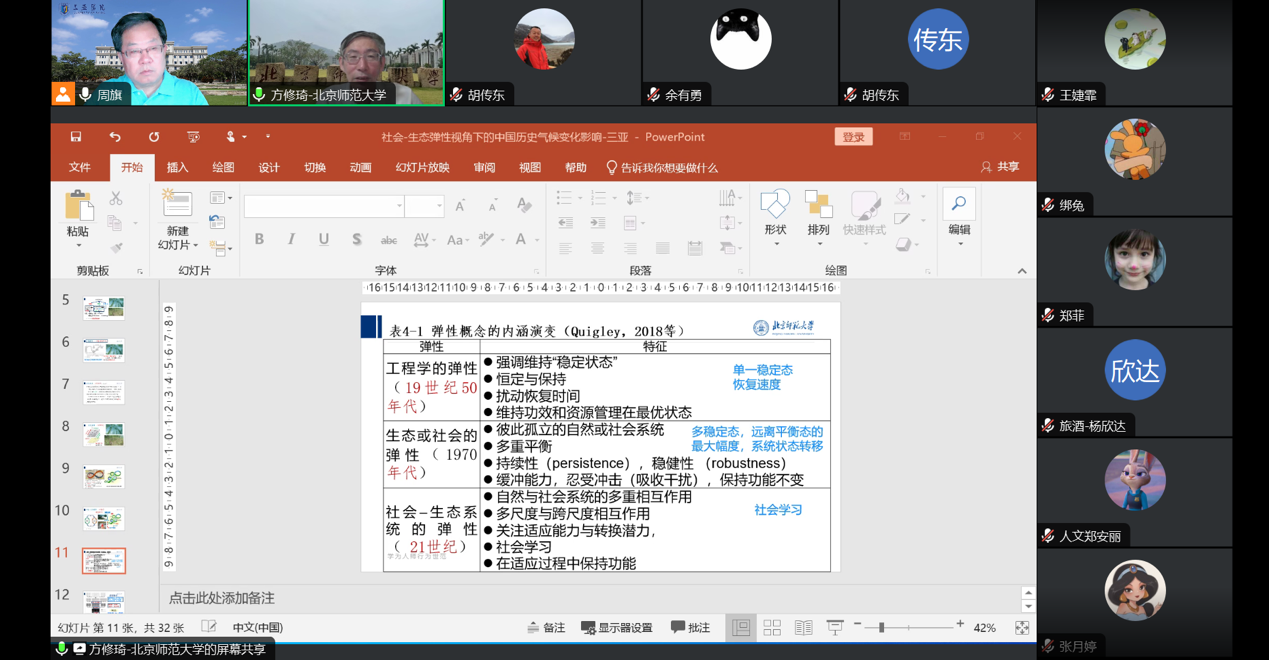Switch to Reading view
Viewport: 1269px width, 660px height.
[x=803, y=628]
